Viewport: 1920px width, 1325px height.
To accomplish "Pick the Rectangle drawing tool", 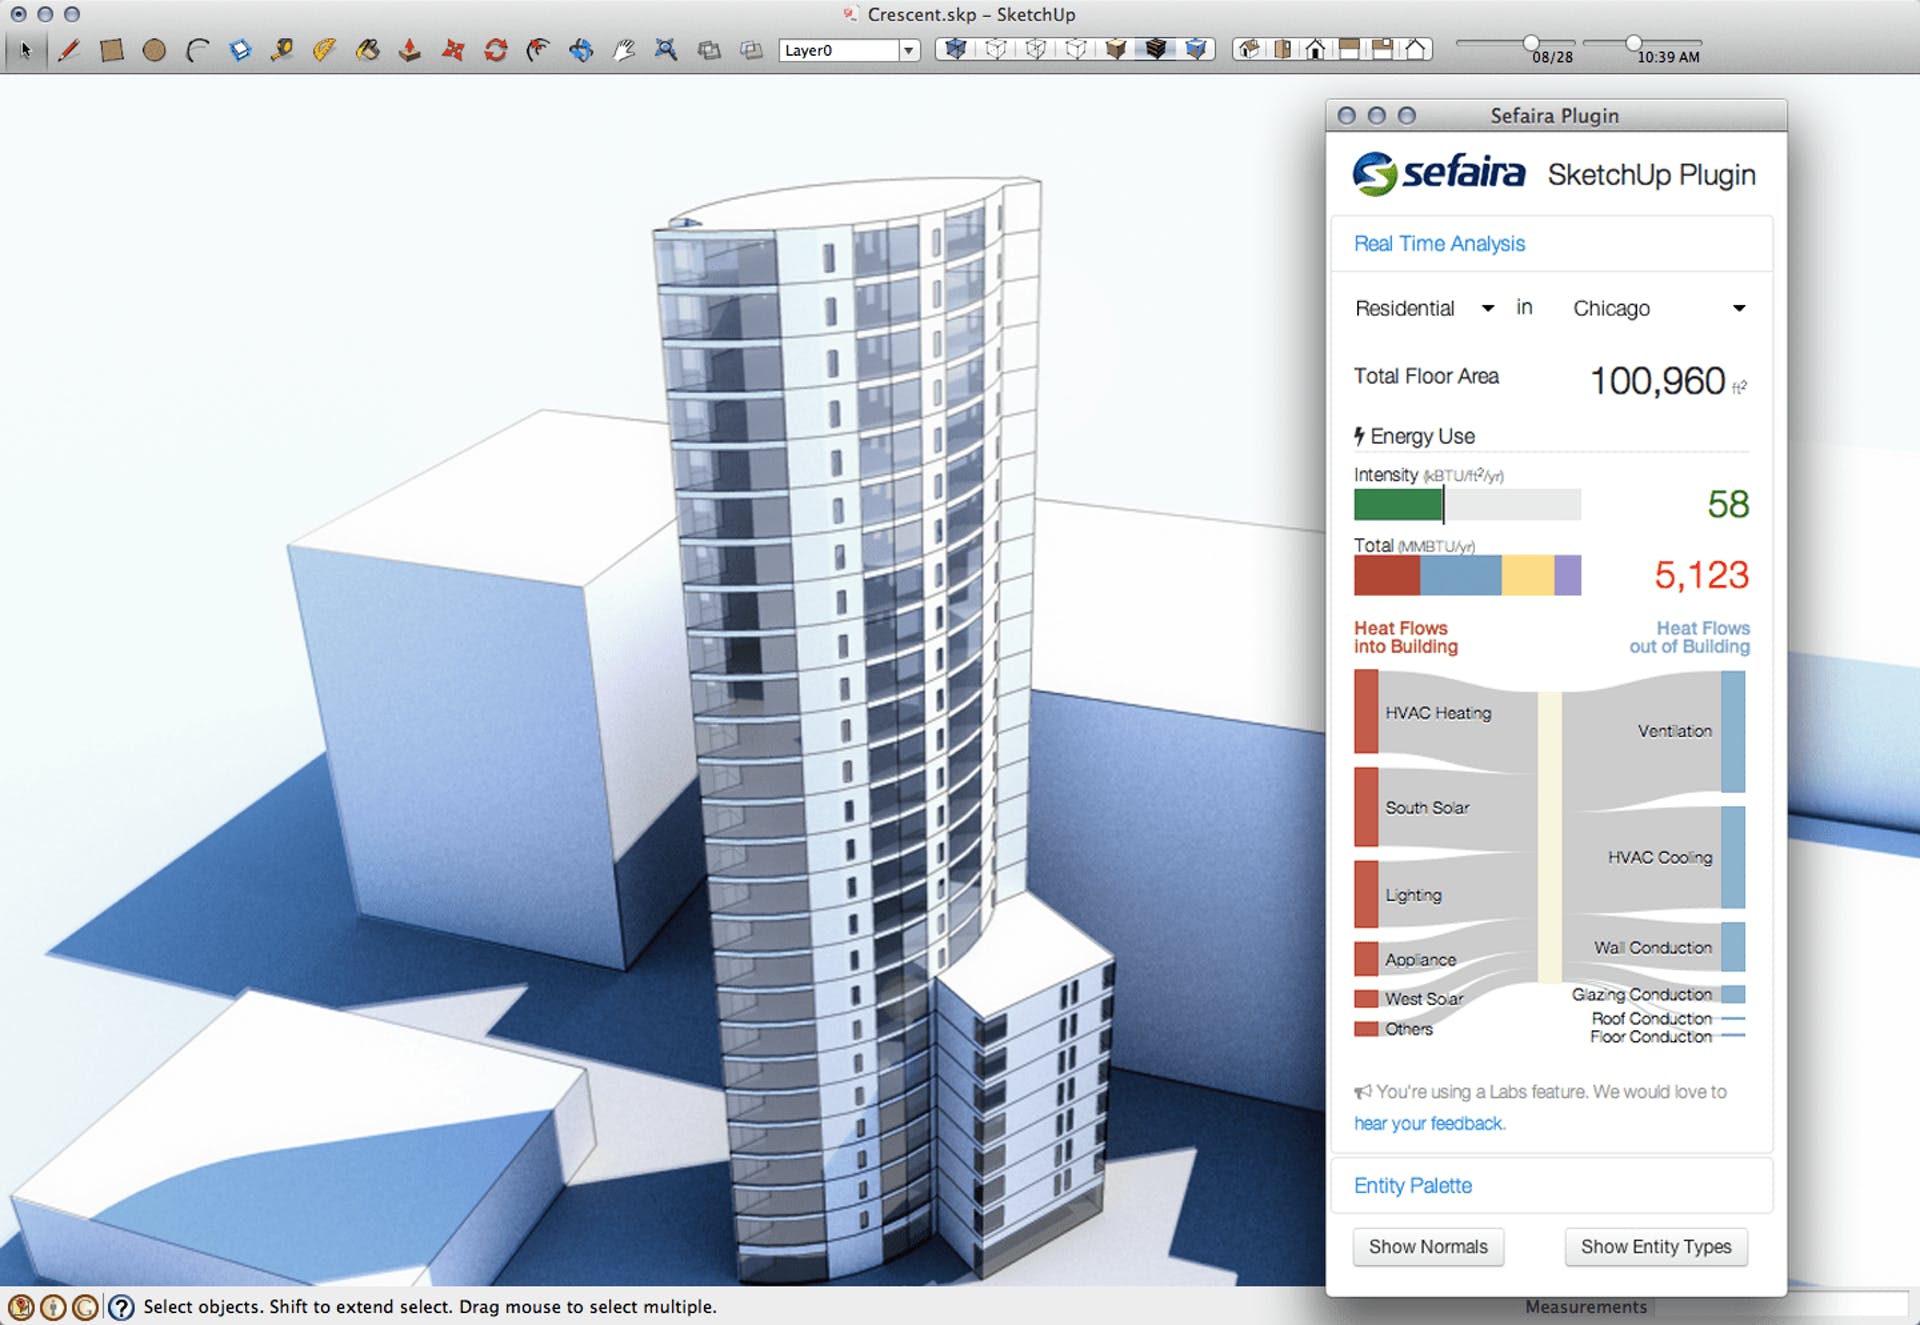I will coord(111,50).
